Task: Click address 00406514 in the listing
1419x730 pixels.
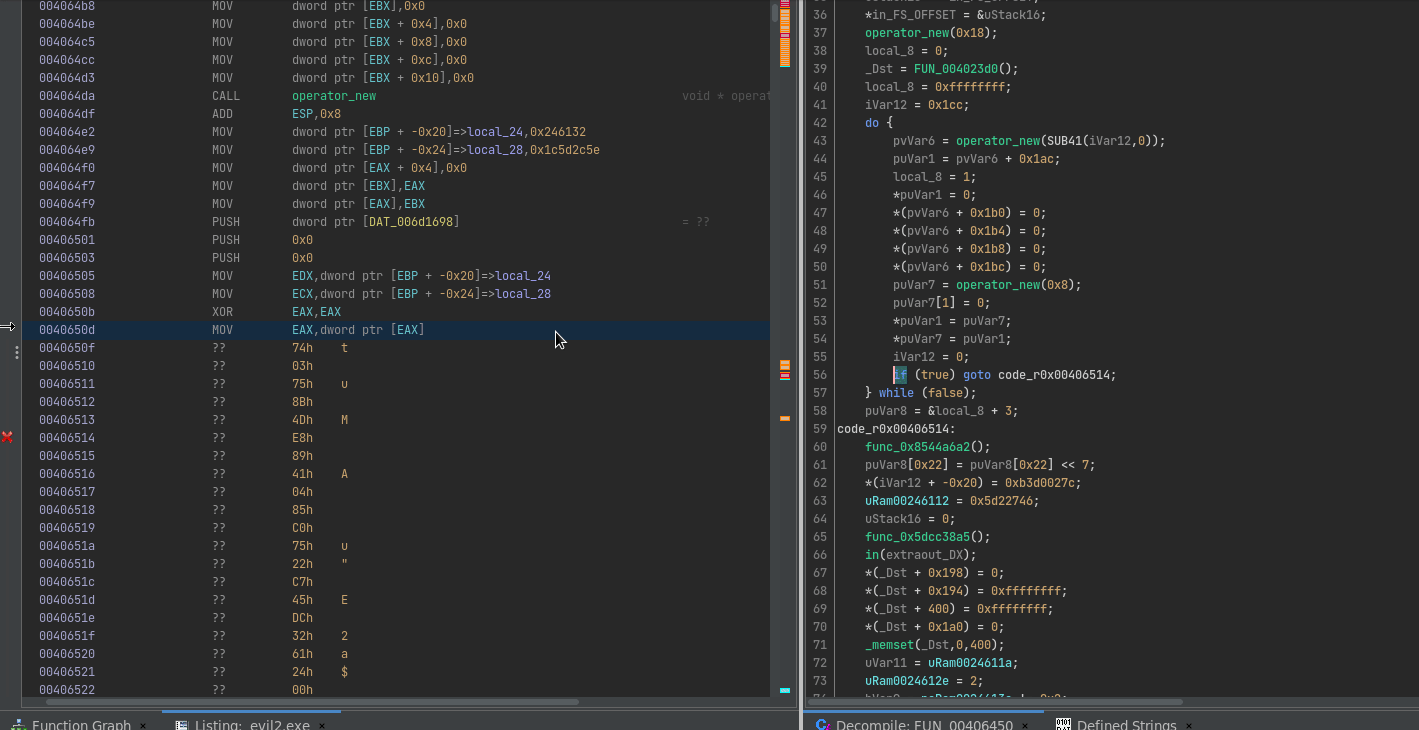Action: click(x=67, y=438)
